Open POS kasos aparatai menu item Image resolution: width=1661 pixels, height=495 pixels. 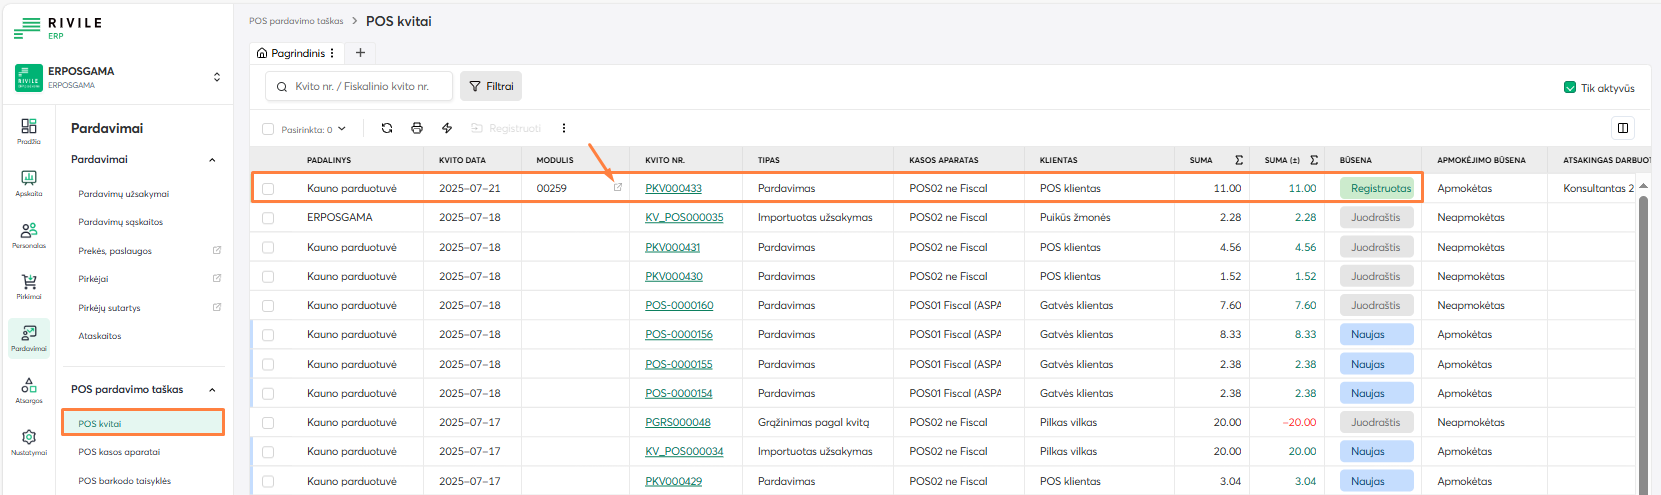click(x=119, y=452)
